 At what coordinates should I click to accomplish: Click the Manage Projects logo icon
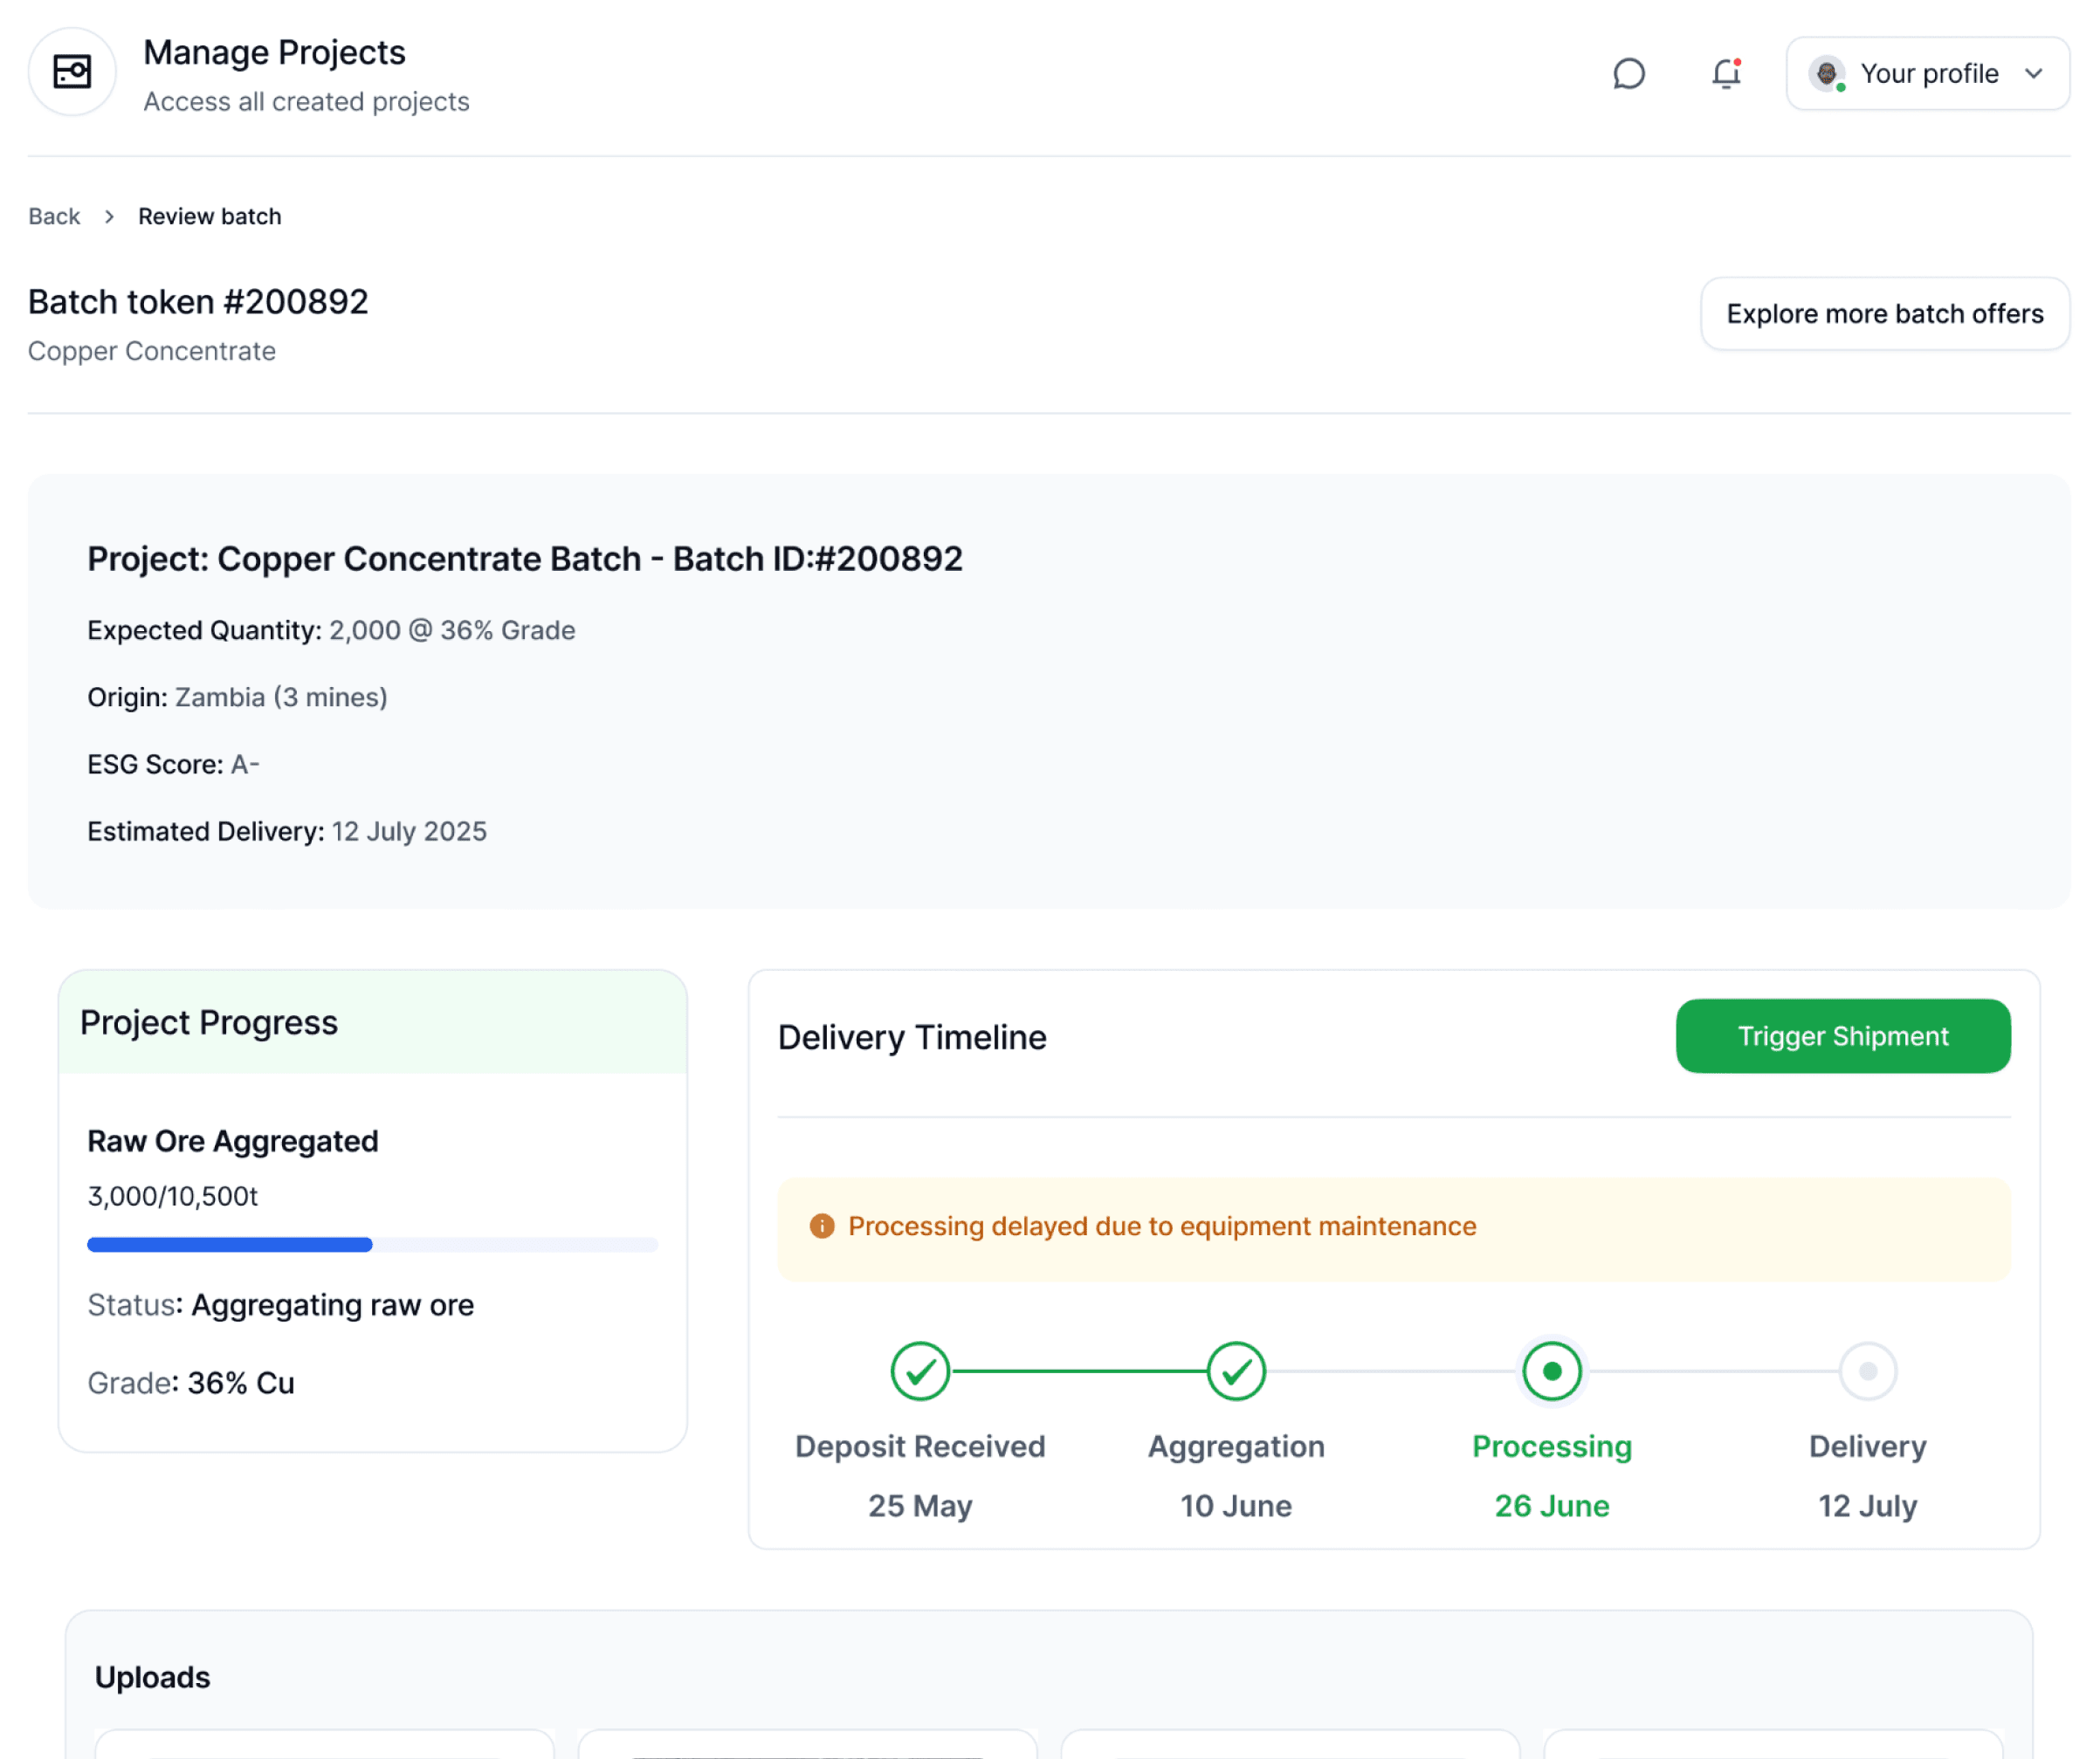(72, 72)
